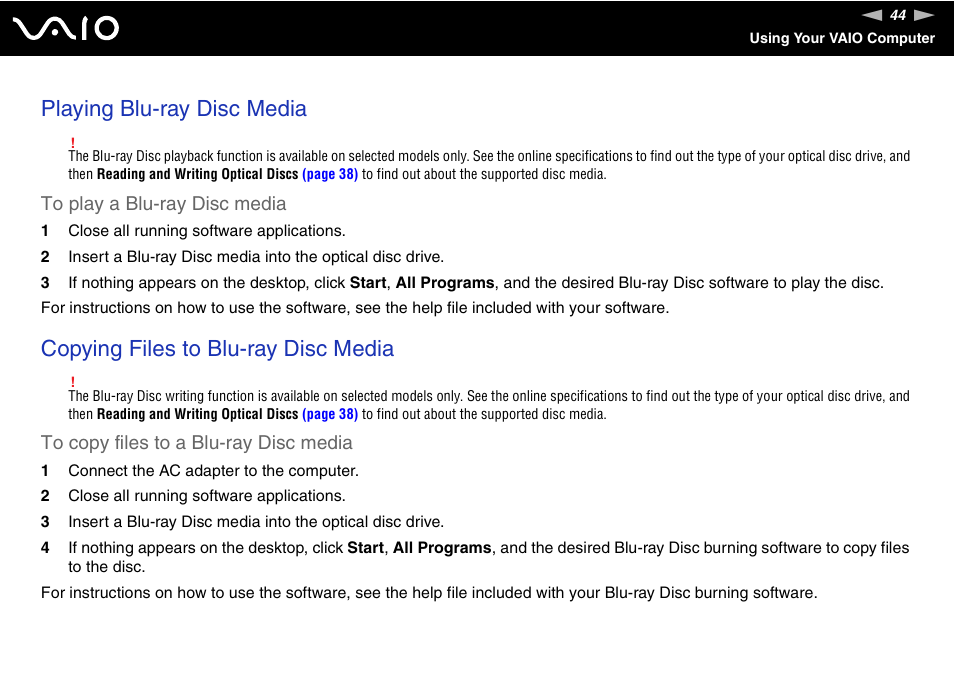Open page 38 link under Copying Files section
The width and height of the screenshot is (954, 674).
[330, 414]
